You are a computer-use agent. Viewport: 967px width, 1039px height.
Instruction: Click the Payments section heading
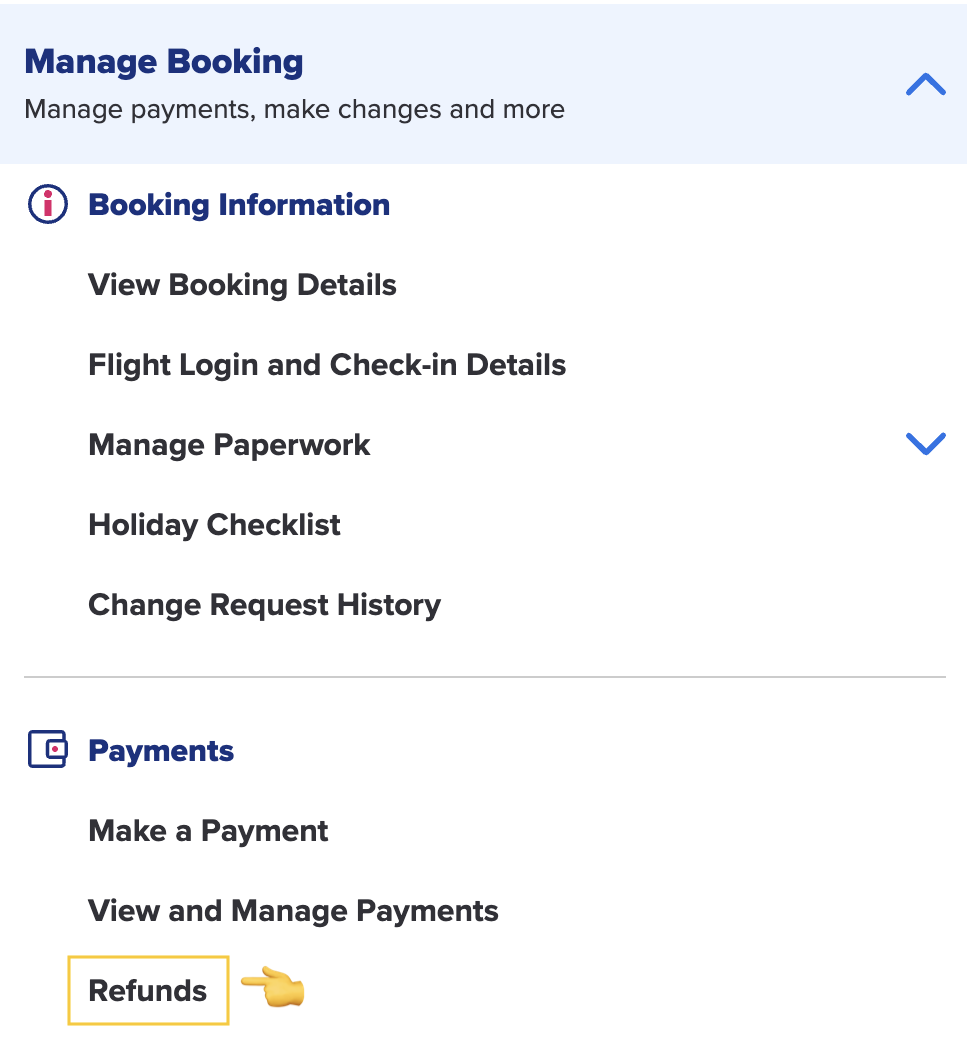point(161,751)
